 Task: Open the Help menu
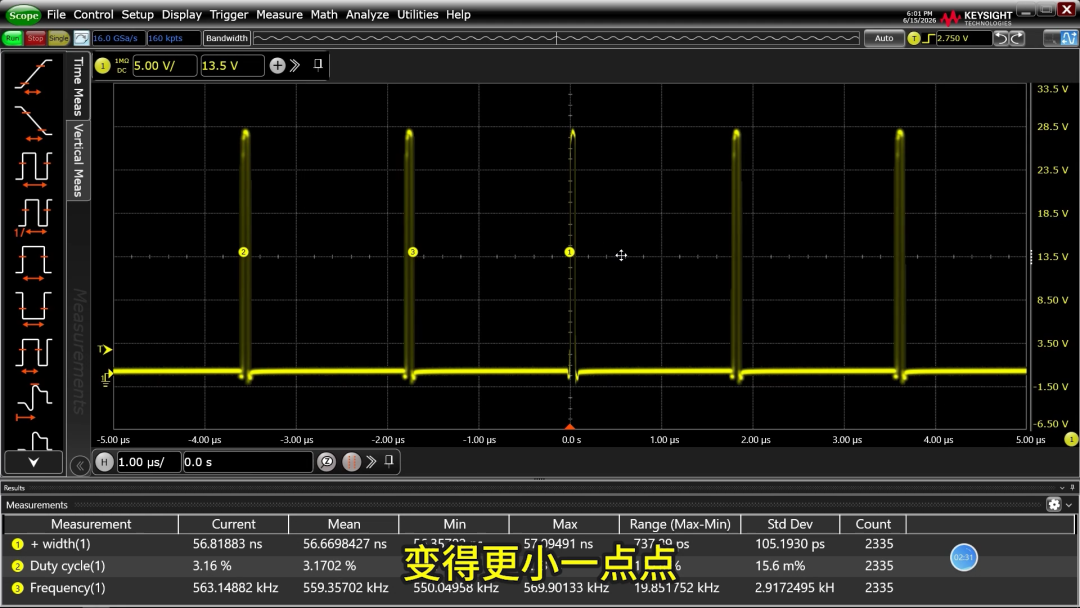pyautogui.click(x=458, y=14)
